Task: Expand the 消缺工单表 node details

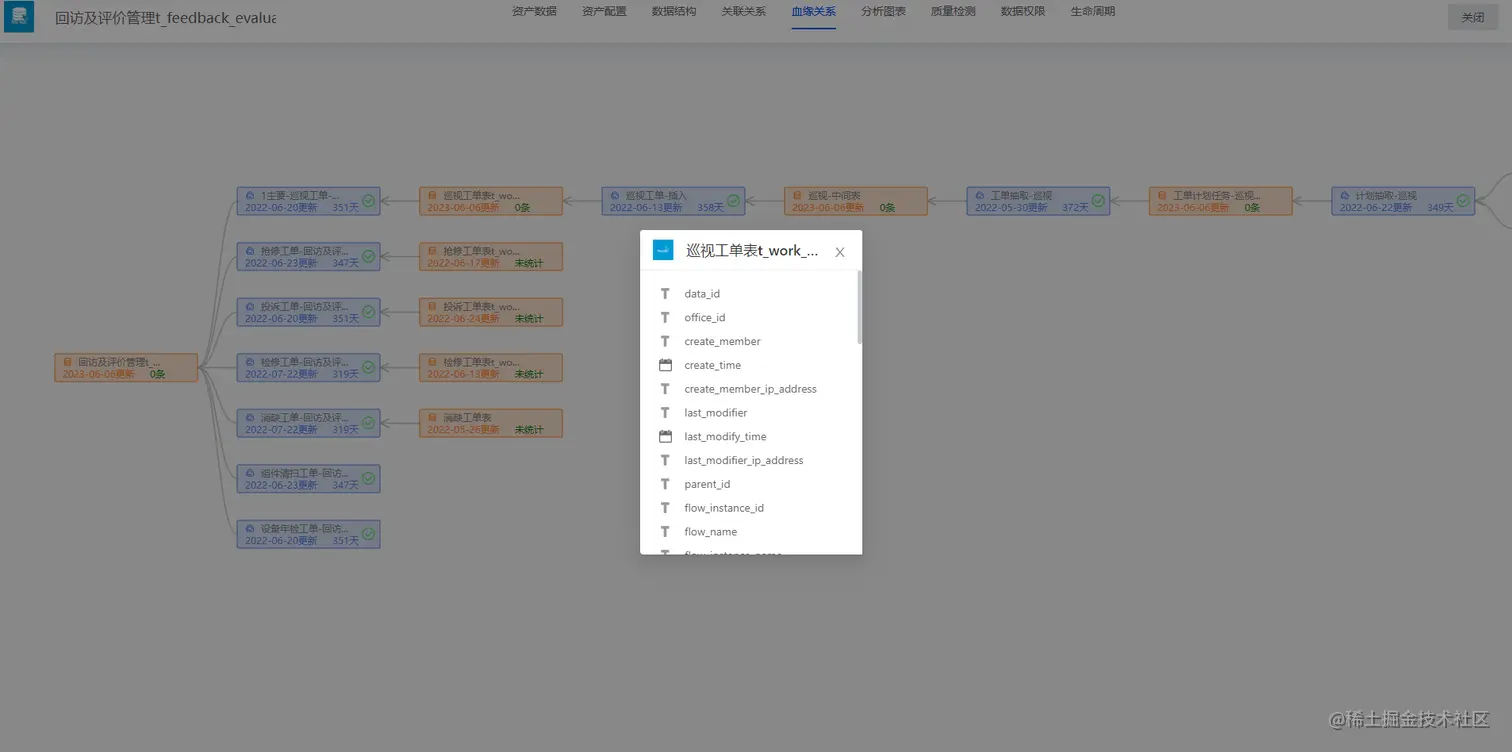Action: click(489, 422)
